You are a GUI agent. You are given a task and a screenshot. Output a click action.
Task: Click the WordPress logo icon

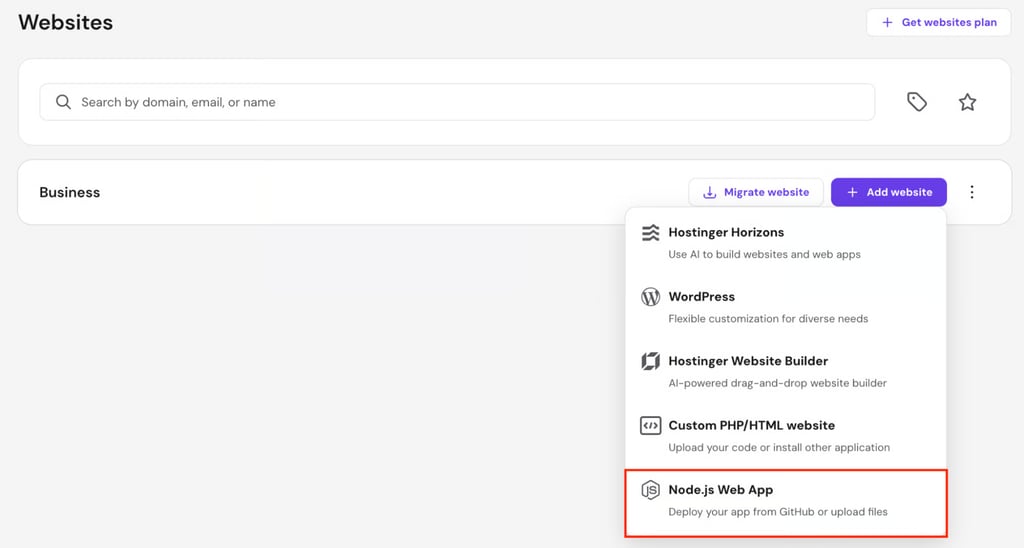point(650,297)
